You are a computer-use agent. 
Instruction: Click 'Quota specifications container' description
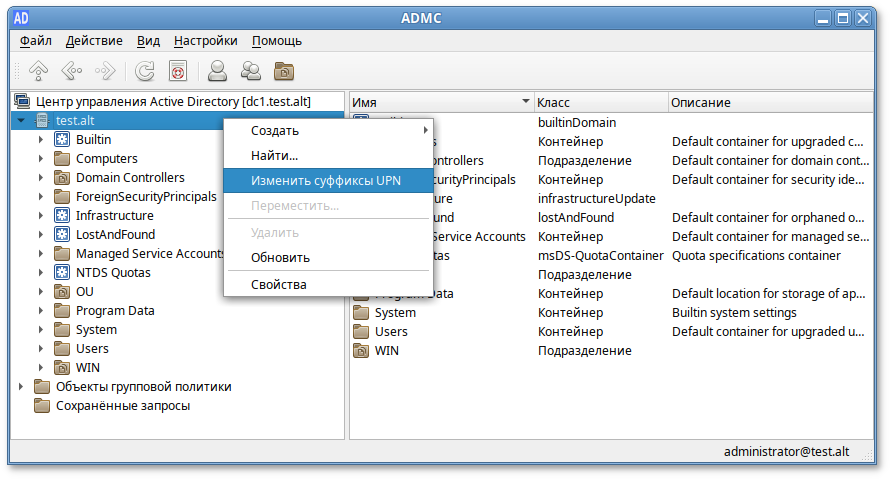756,256
